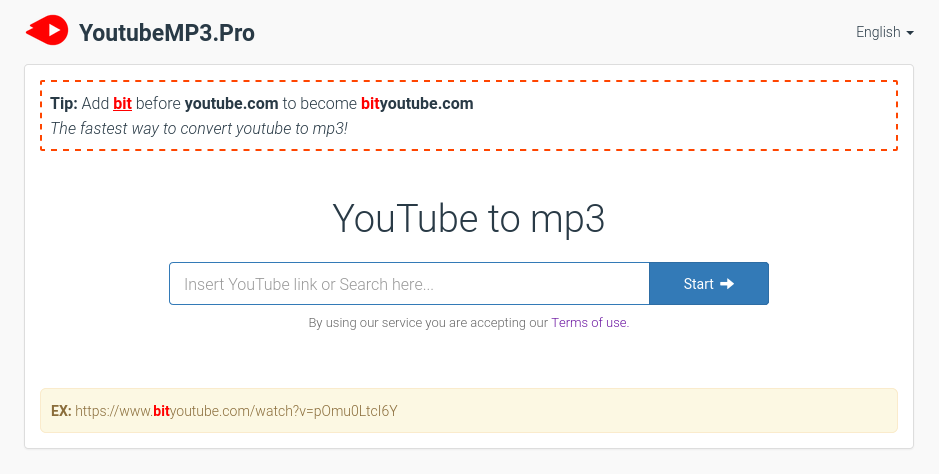939x474 pixels.
Task: Click the red YoutubeMP3.Pro logo icon
Action: [x=47, y=31]
